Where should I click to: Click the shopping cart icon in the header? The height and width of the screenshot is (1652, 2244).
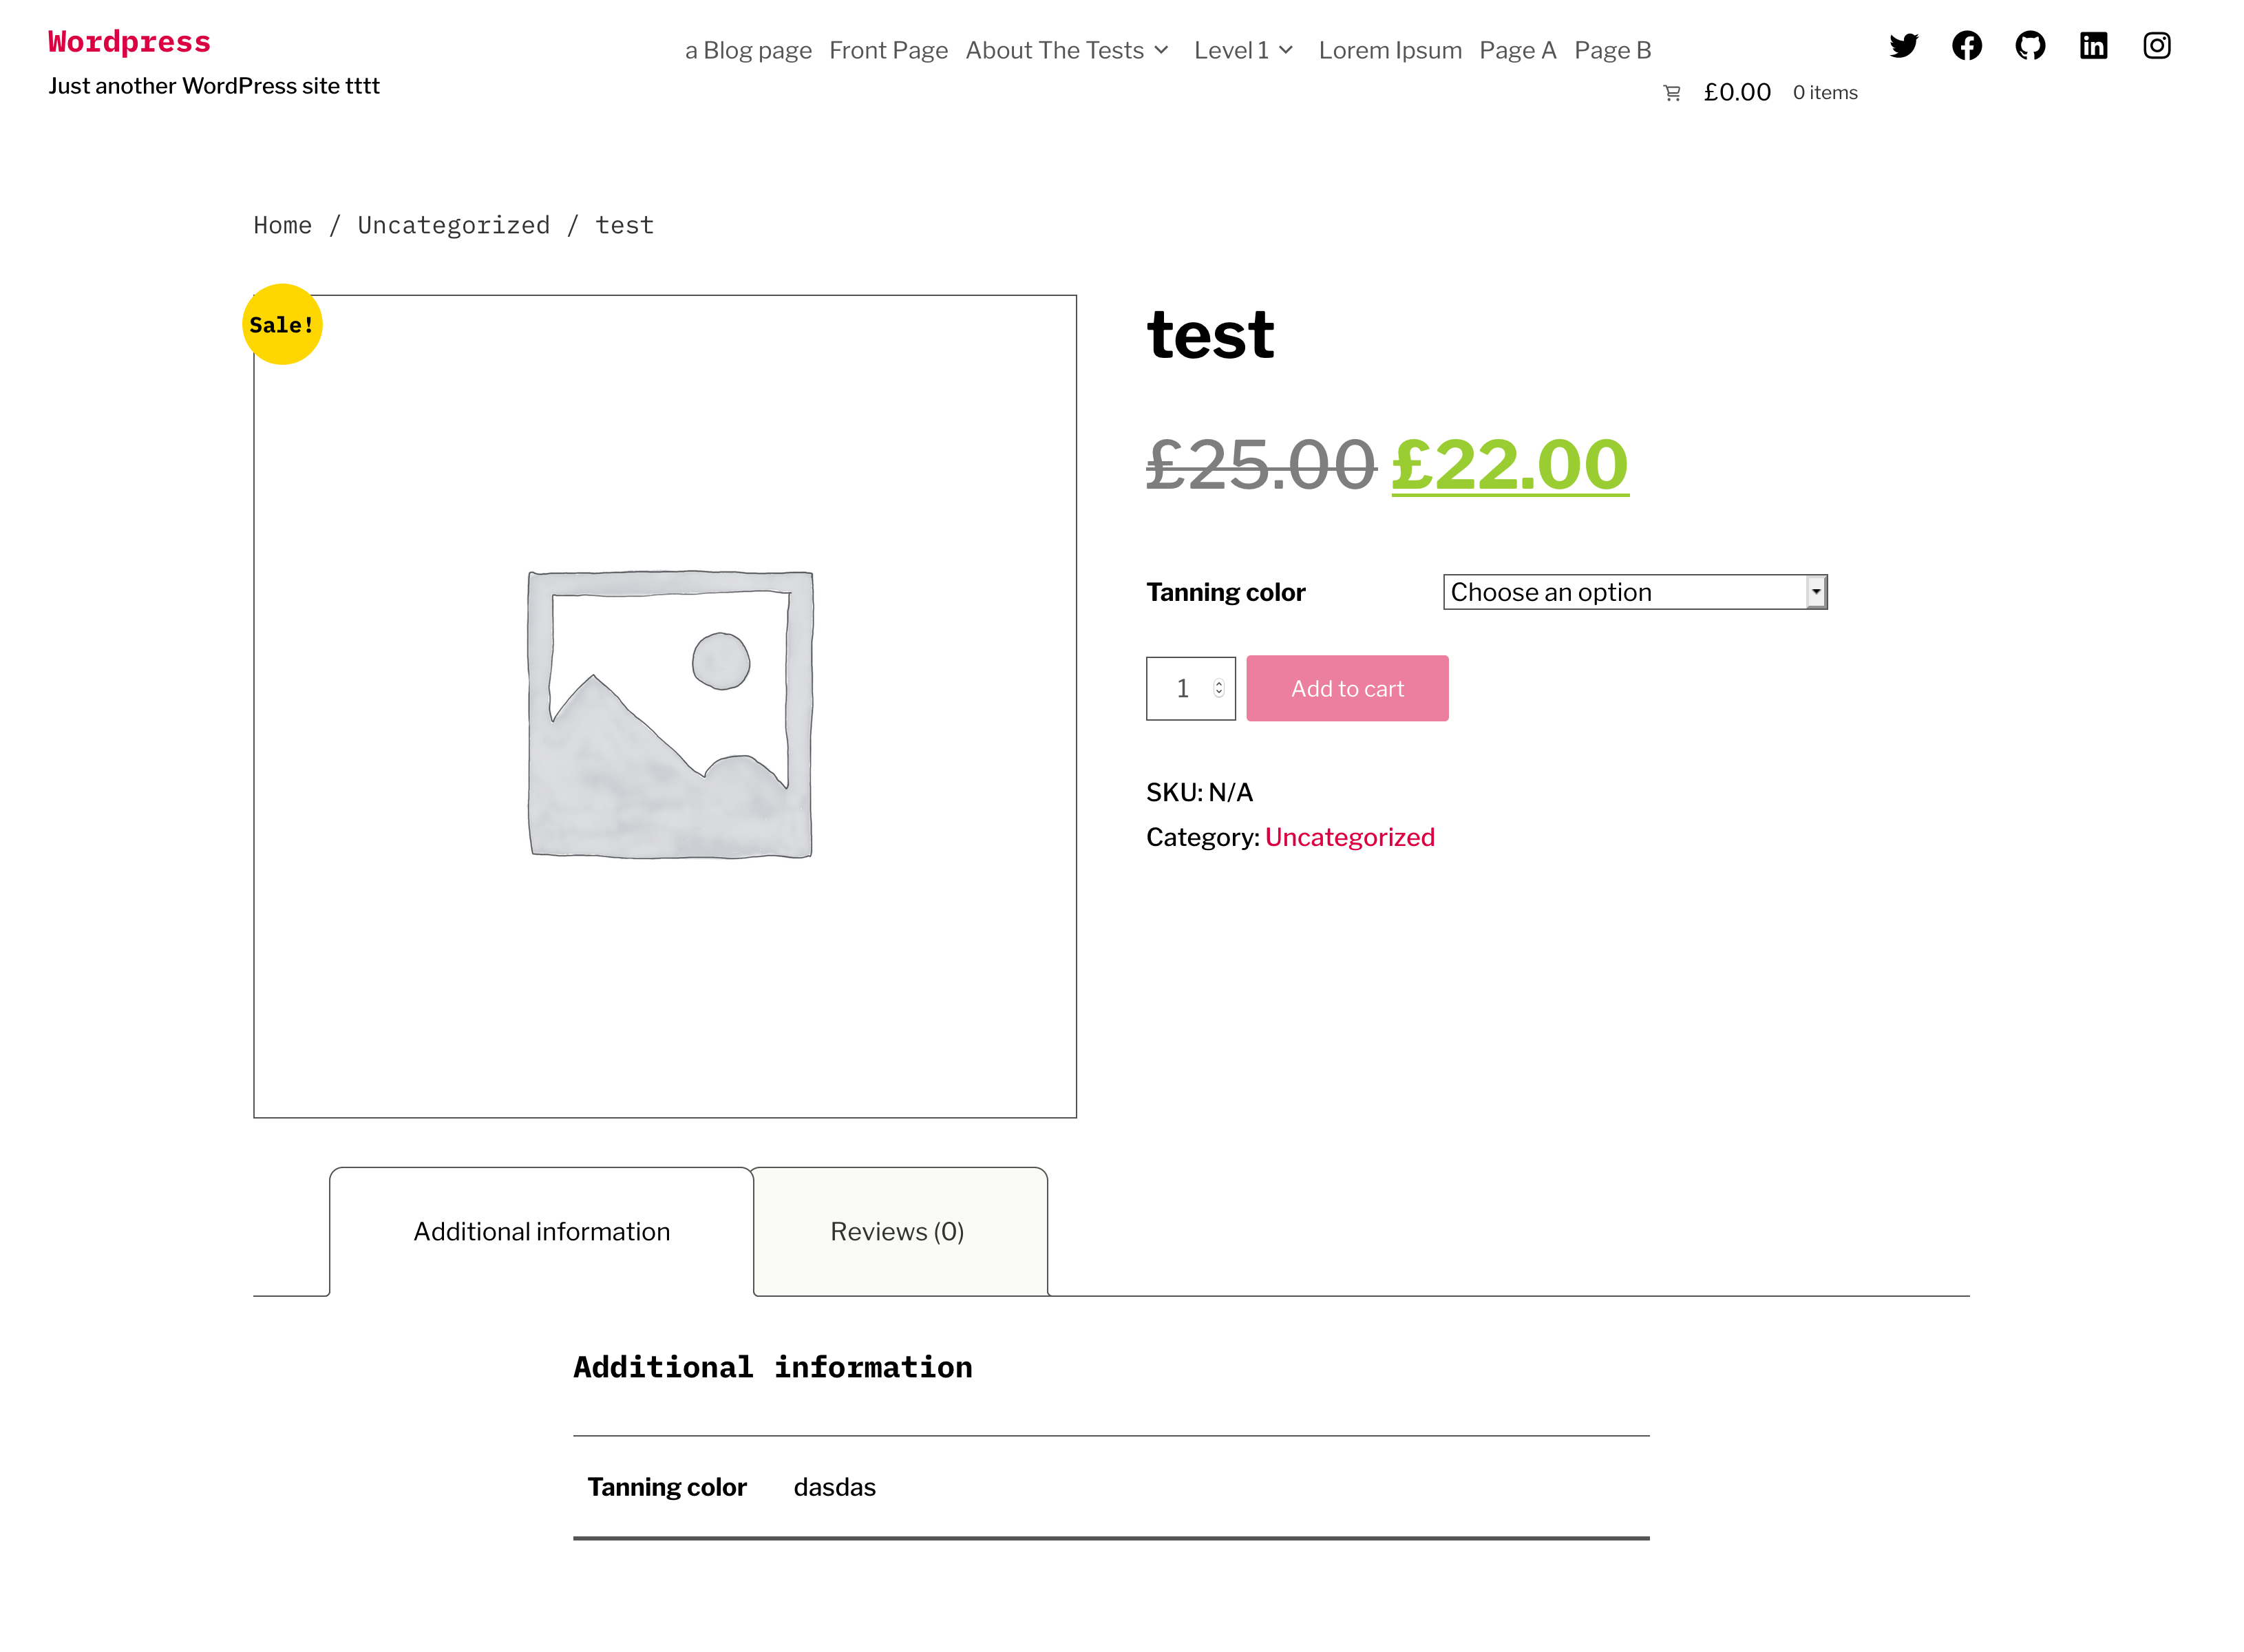(1671, 92)
